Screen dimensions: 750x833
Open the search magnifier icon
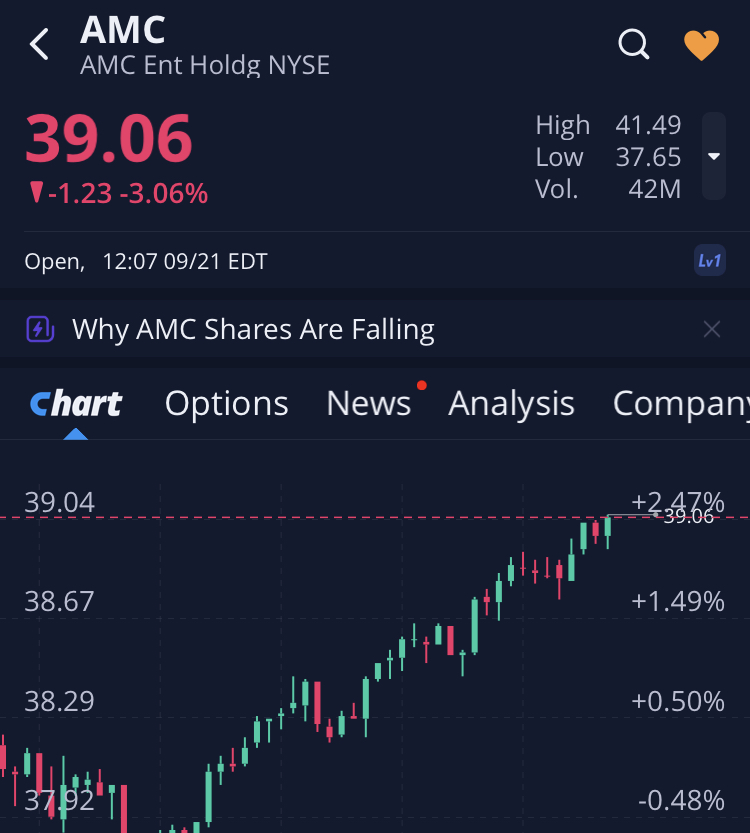click(x=634, y=45)
